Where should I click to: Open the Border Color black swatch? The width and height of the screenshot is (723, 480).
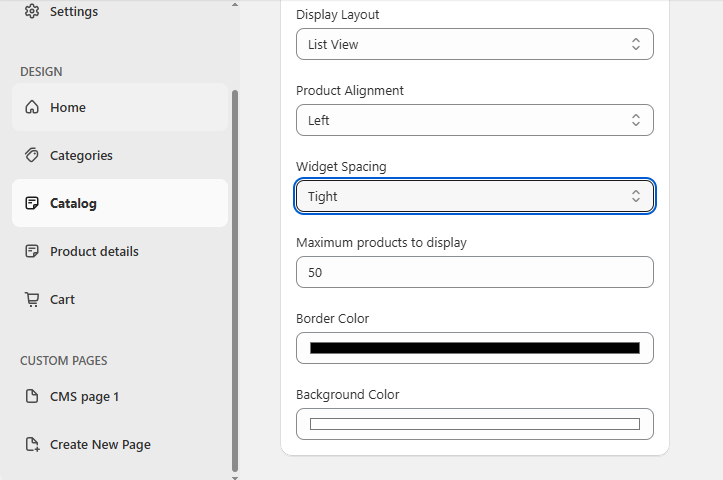(x=474, y=348)
